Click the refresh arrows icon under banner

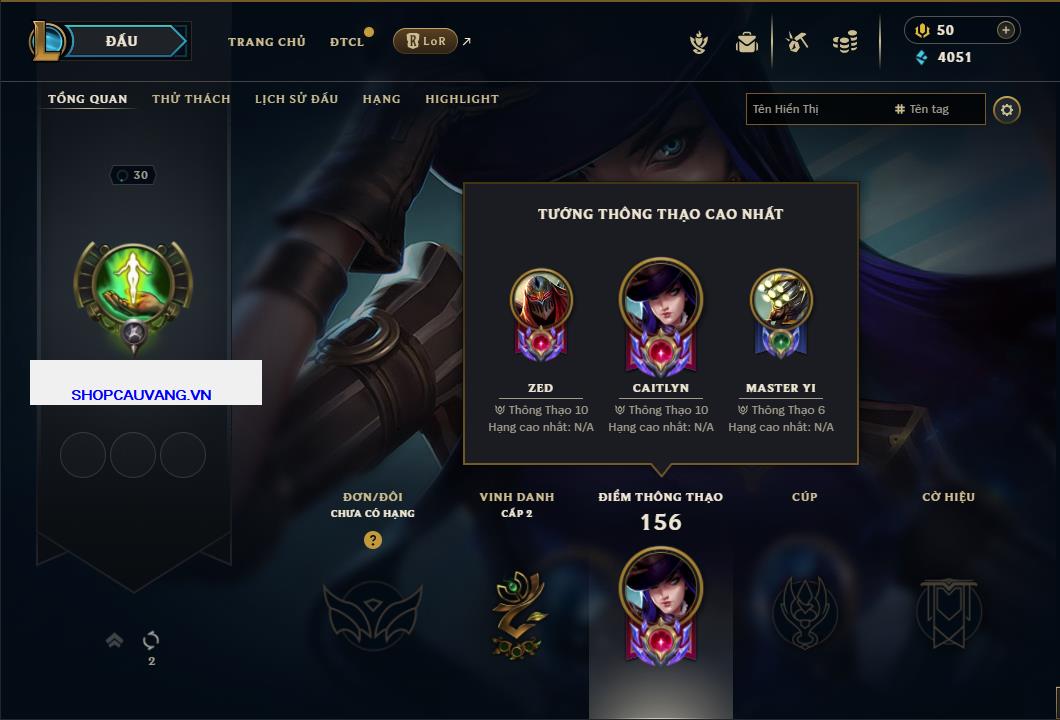coord(151,640)
